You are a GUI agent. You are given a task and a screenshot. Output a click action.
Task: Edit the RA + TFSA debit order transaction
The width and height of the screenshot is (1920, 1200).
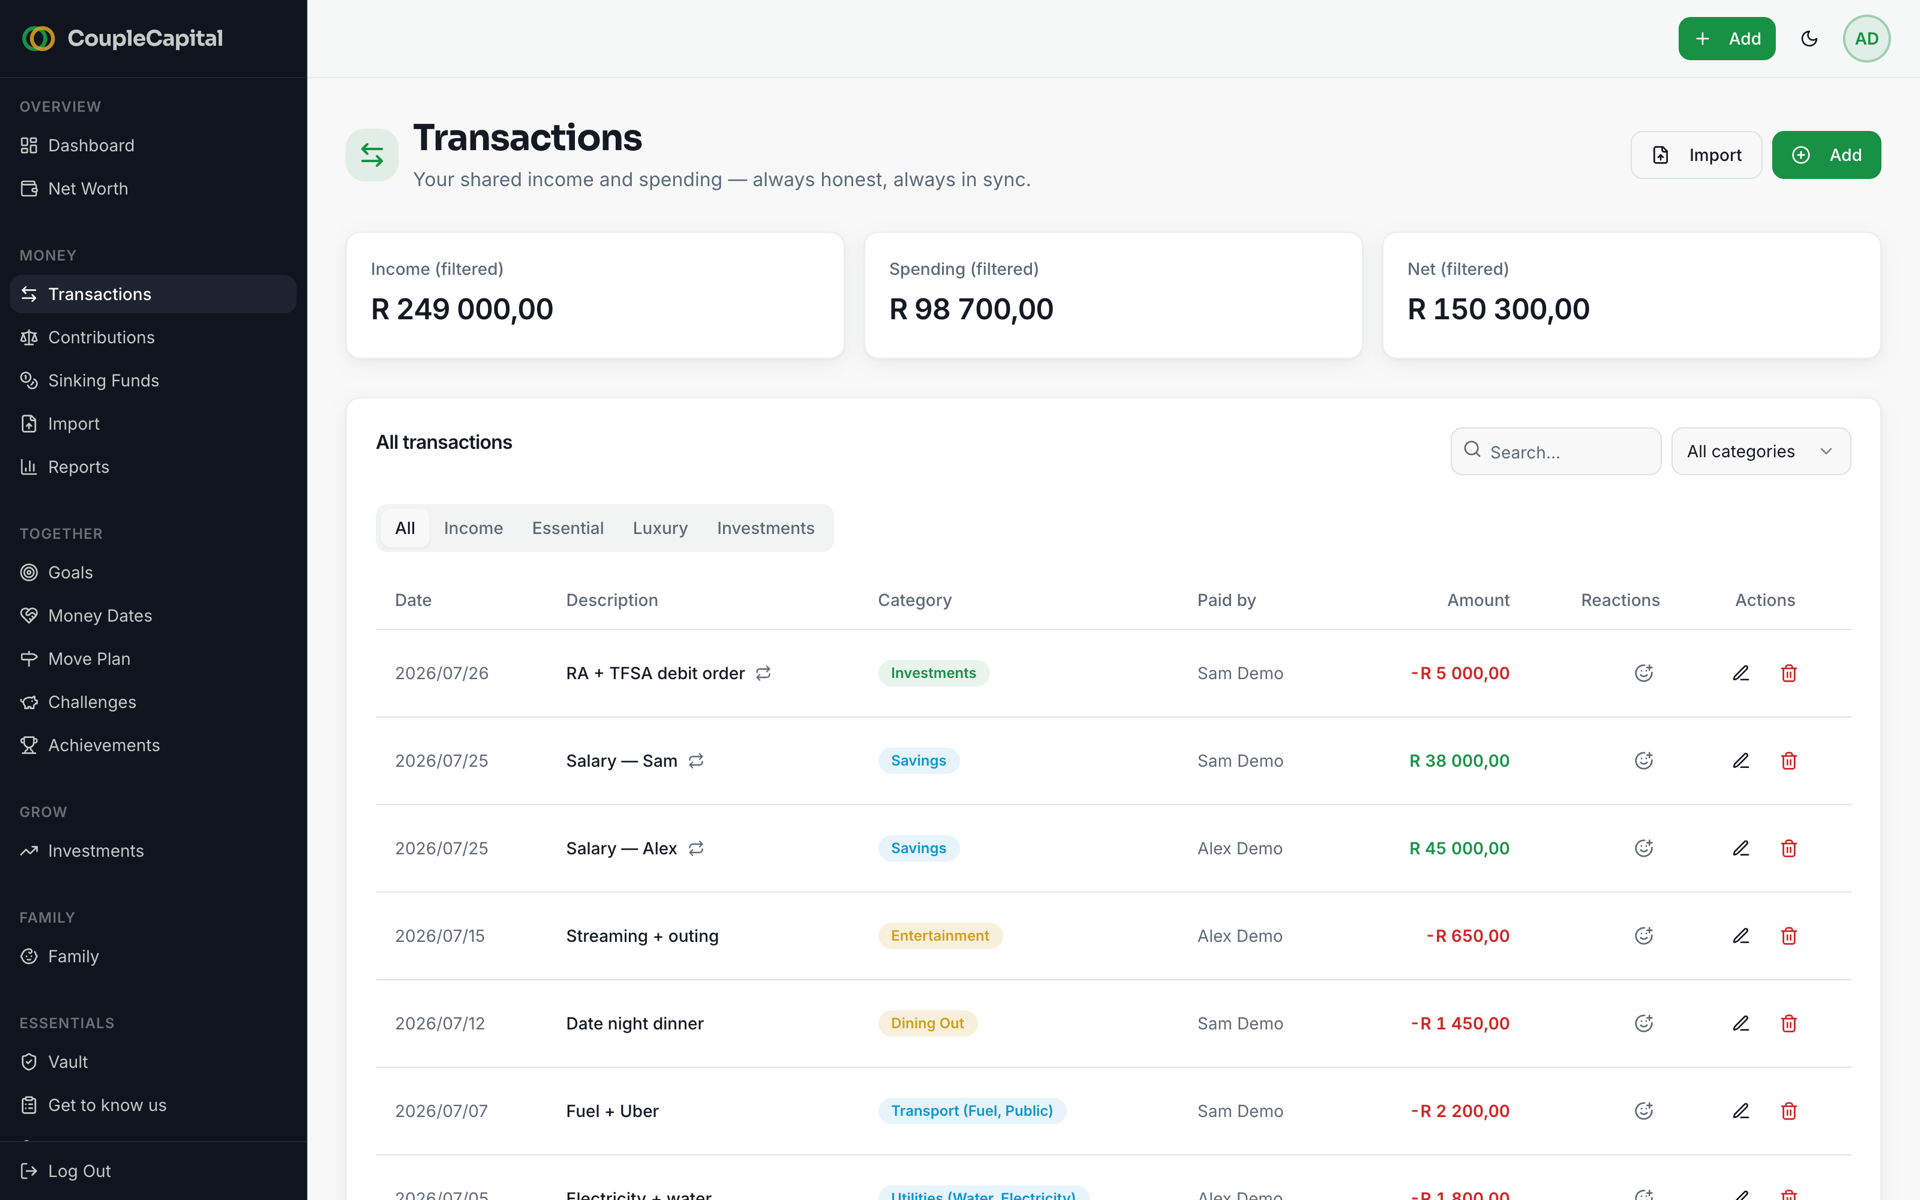[x=1740, y=673]
